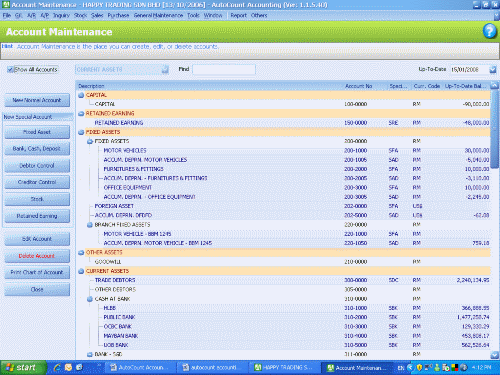Open the Window menu
500x375 pixels.
point(213,15)
